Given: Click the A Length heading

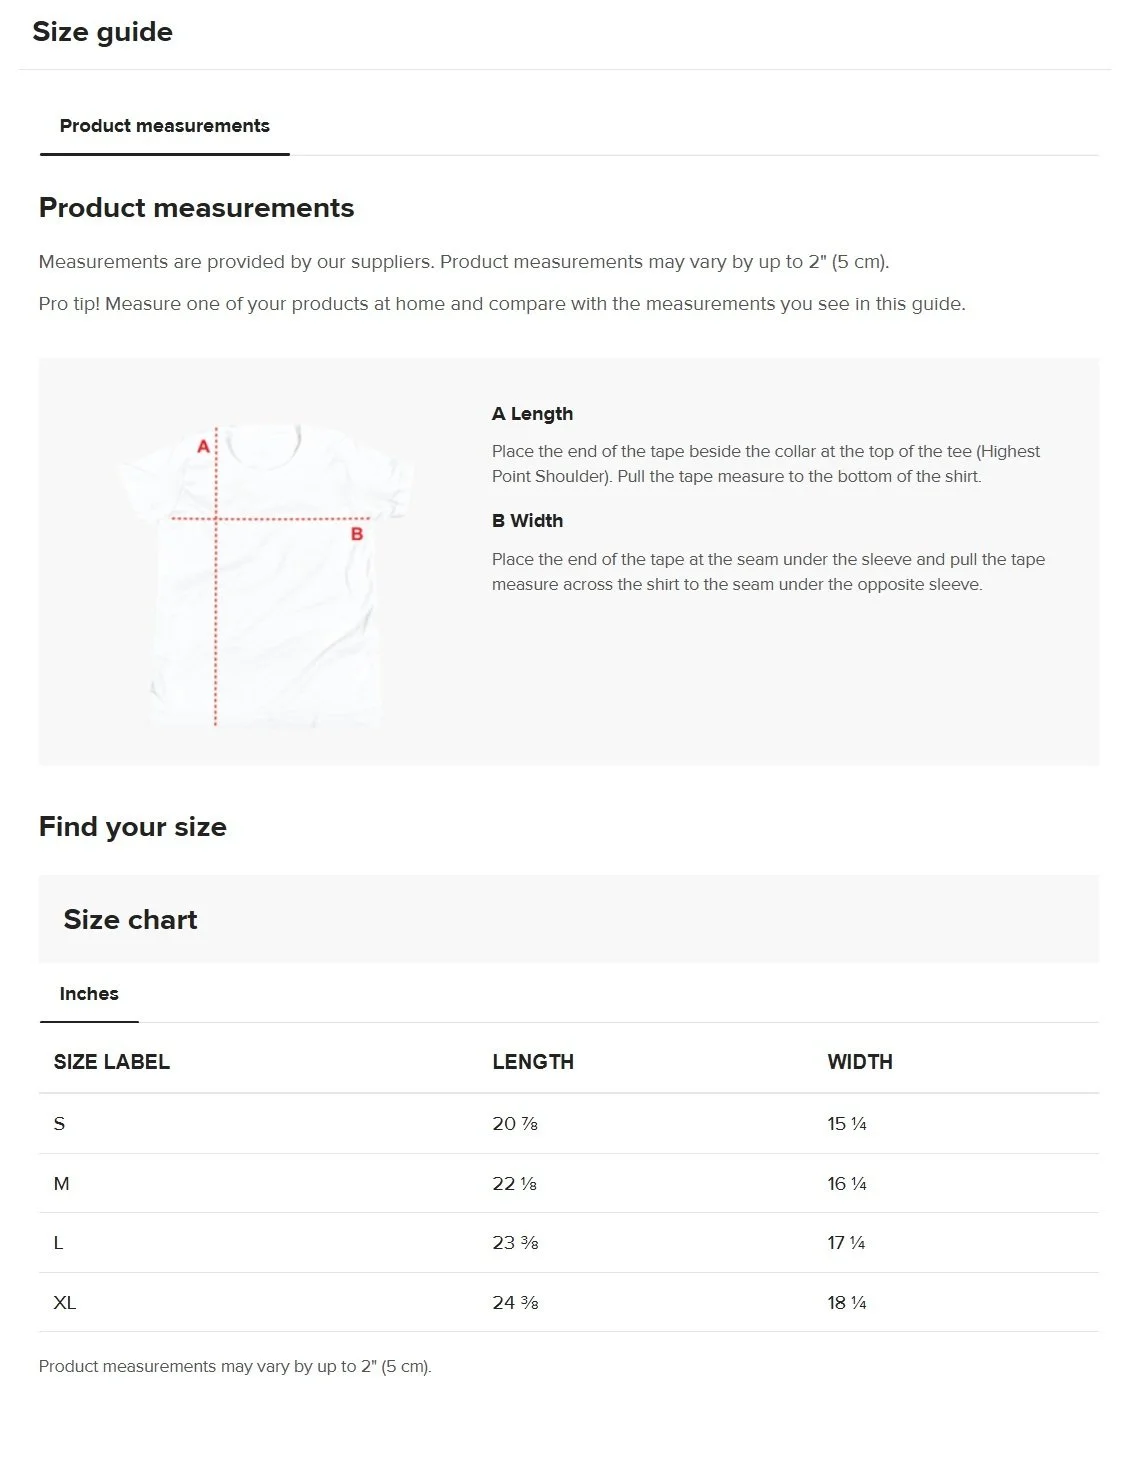Looking at the screenshot, I should 532,414.
